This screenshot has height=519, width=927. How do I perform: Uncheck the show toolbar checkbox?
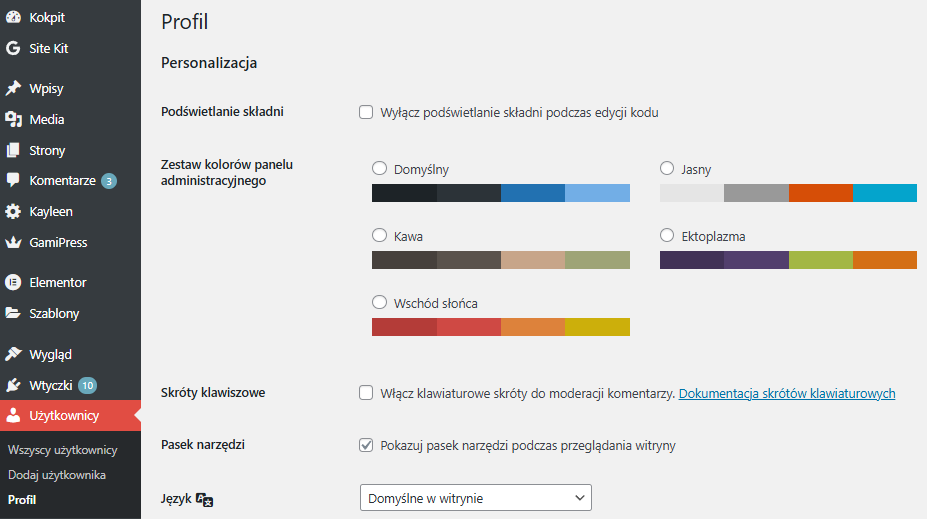[x=366, y=444]
